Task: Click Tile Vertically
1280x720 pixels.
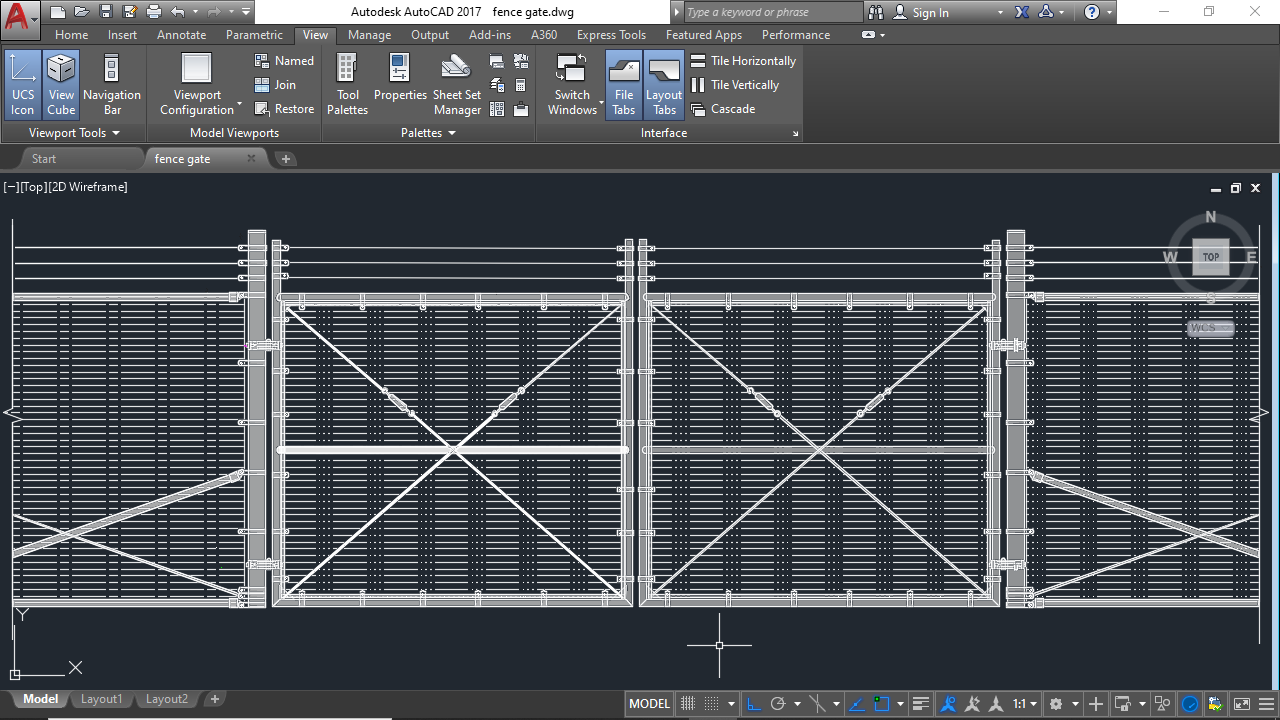Action: pyautogui.click(x=735, y=85)
